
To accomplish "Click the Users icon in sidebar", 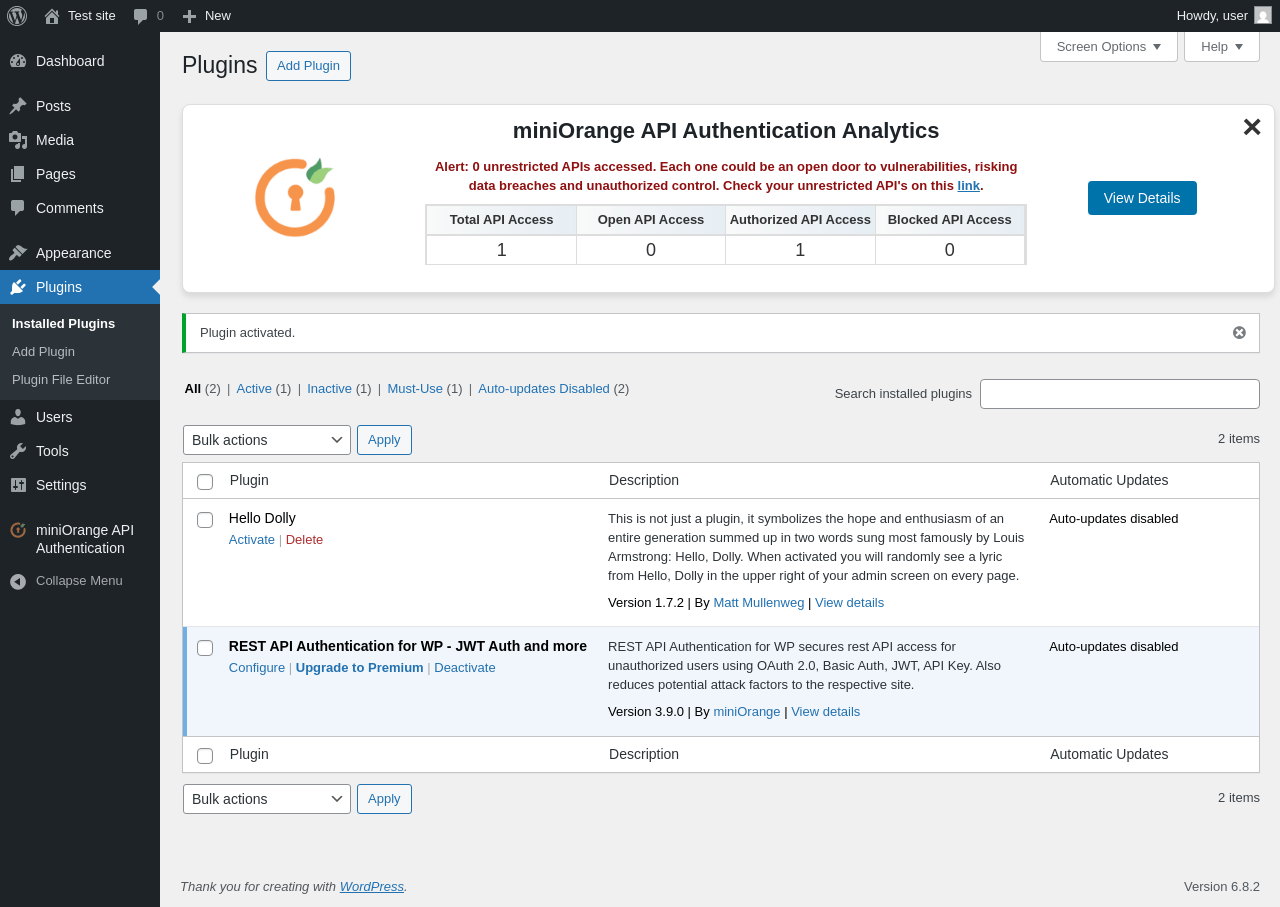I will 18,417.
